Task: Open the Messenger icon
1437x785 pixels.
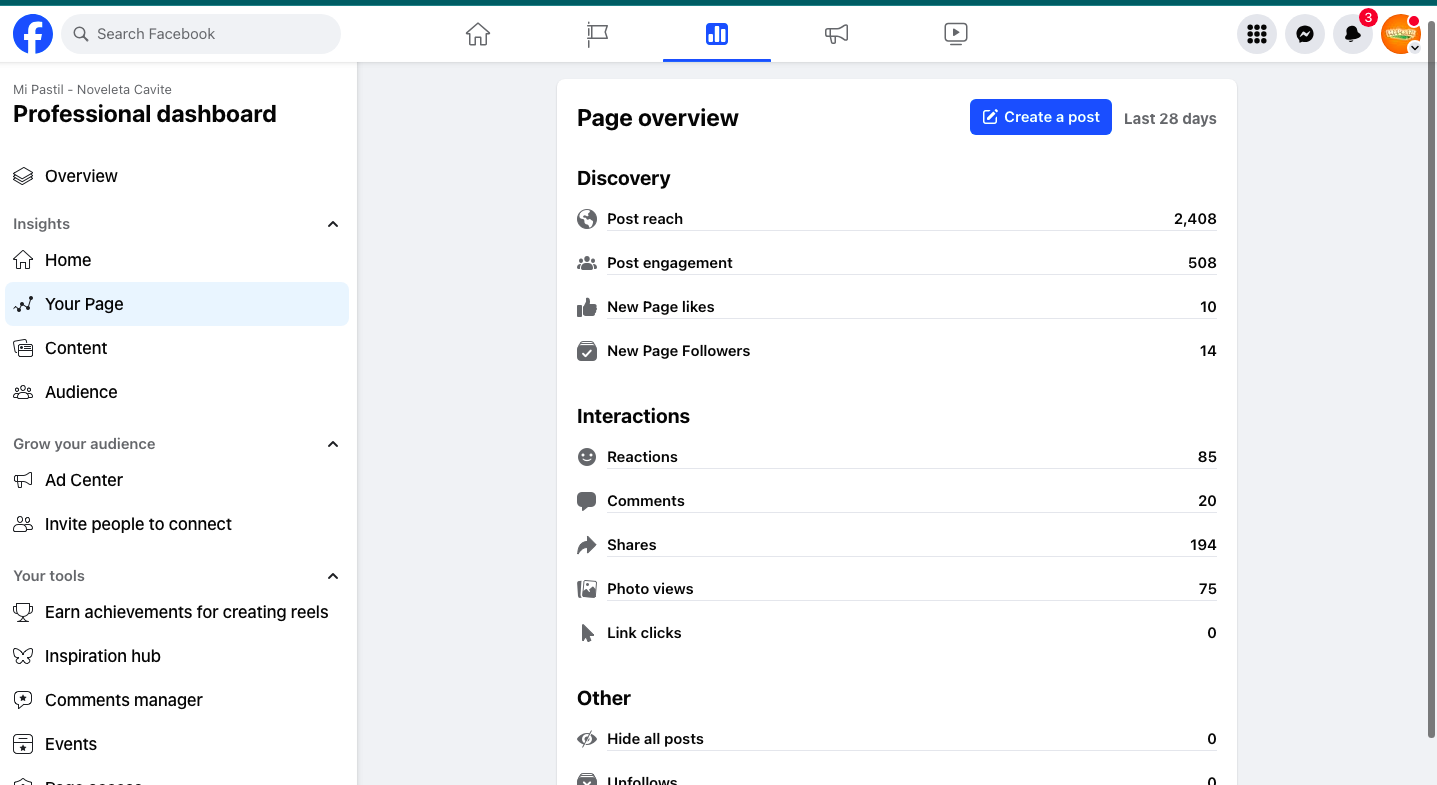Action: point(1305,34)
